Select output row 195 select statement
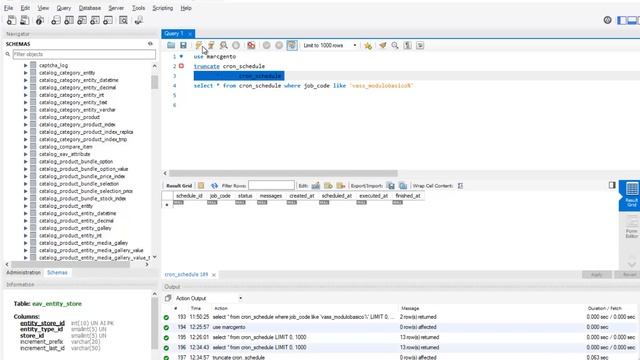 [x=399, y=337]
